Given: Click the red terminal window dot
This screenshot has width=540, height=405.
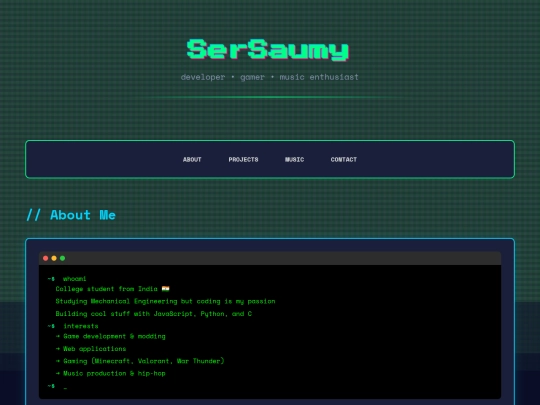Looking at the screenshot, I should pos(45,258).
